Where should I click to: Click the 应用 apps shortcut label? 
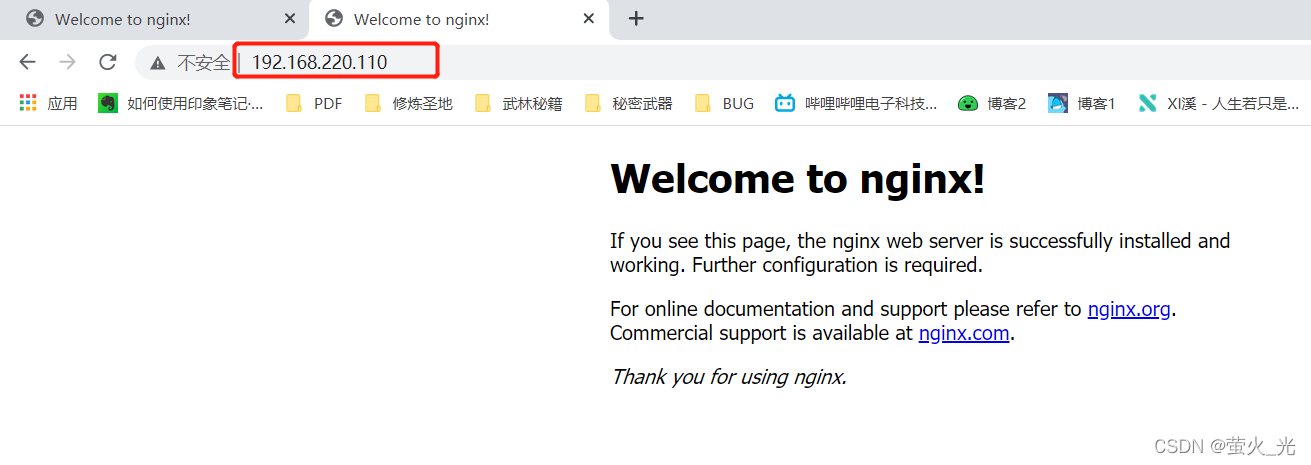pos(62,102)
